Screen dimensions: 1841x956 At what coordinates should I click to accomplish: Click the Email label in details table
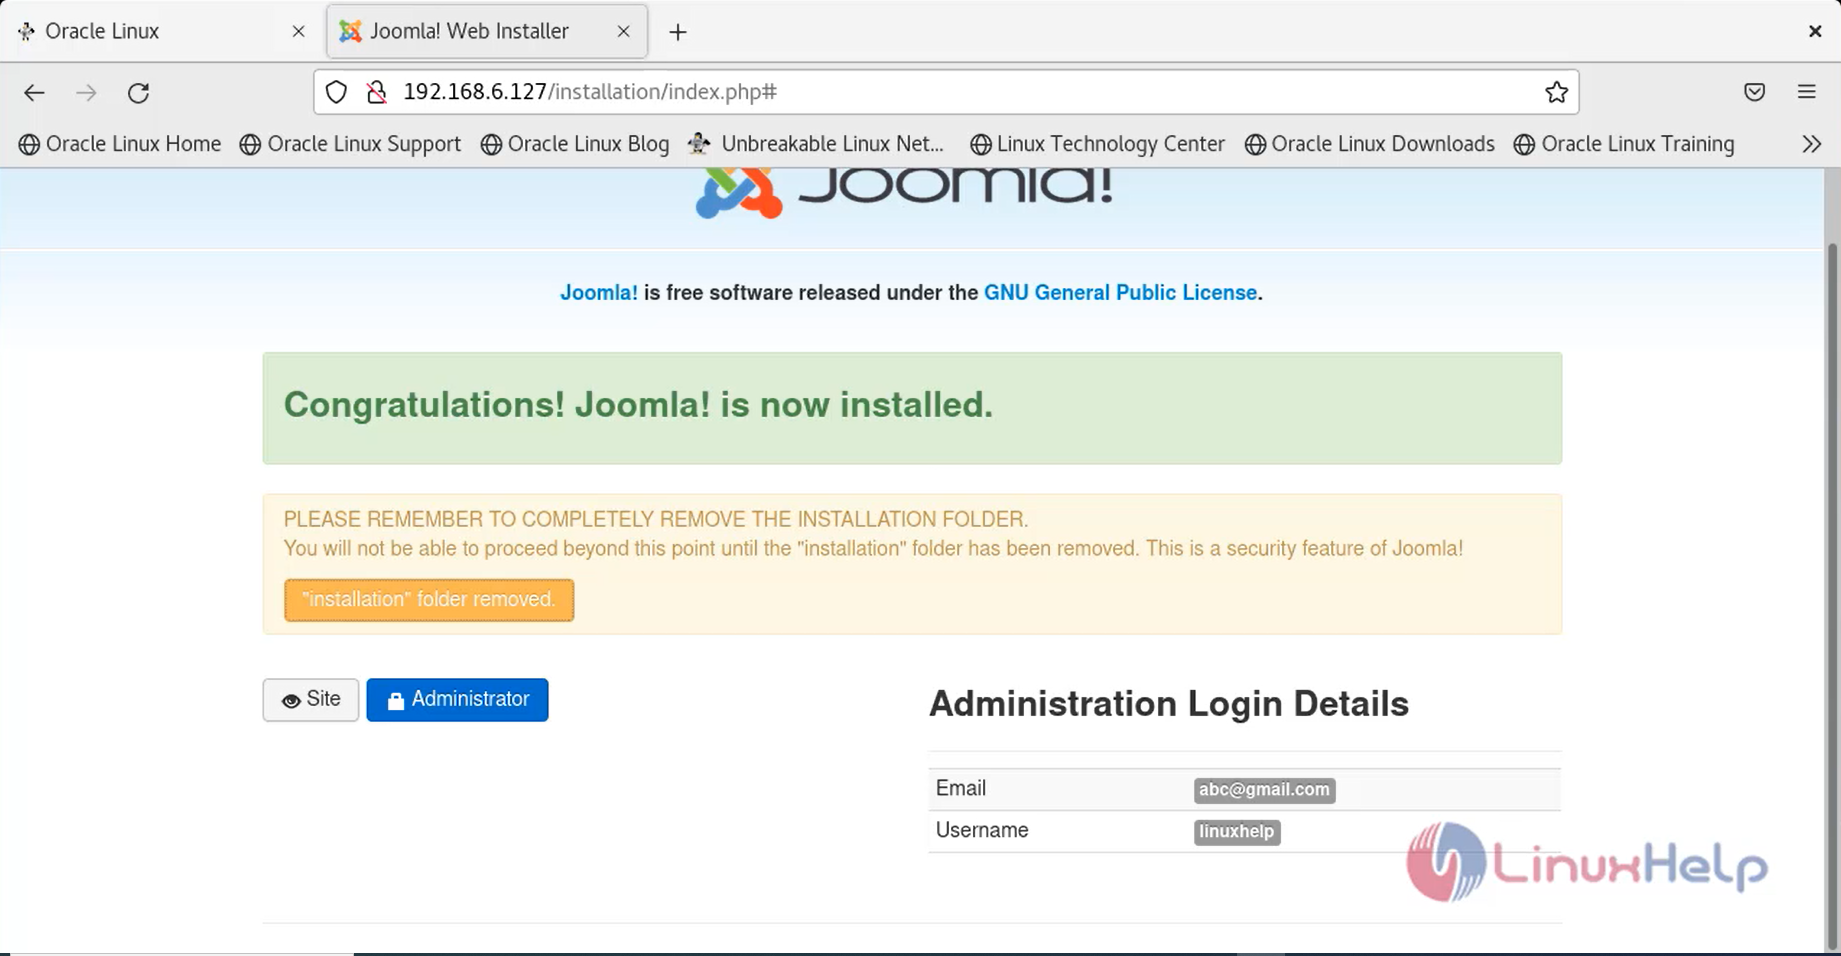[961, 789]
